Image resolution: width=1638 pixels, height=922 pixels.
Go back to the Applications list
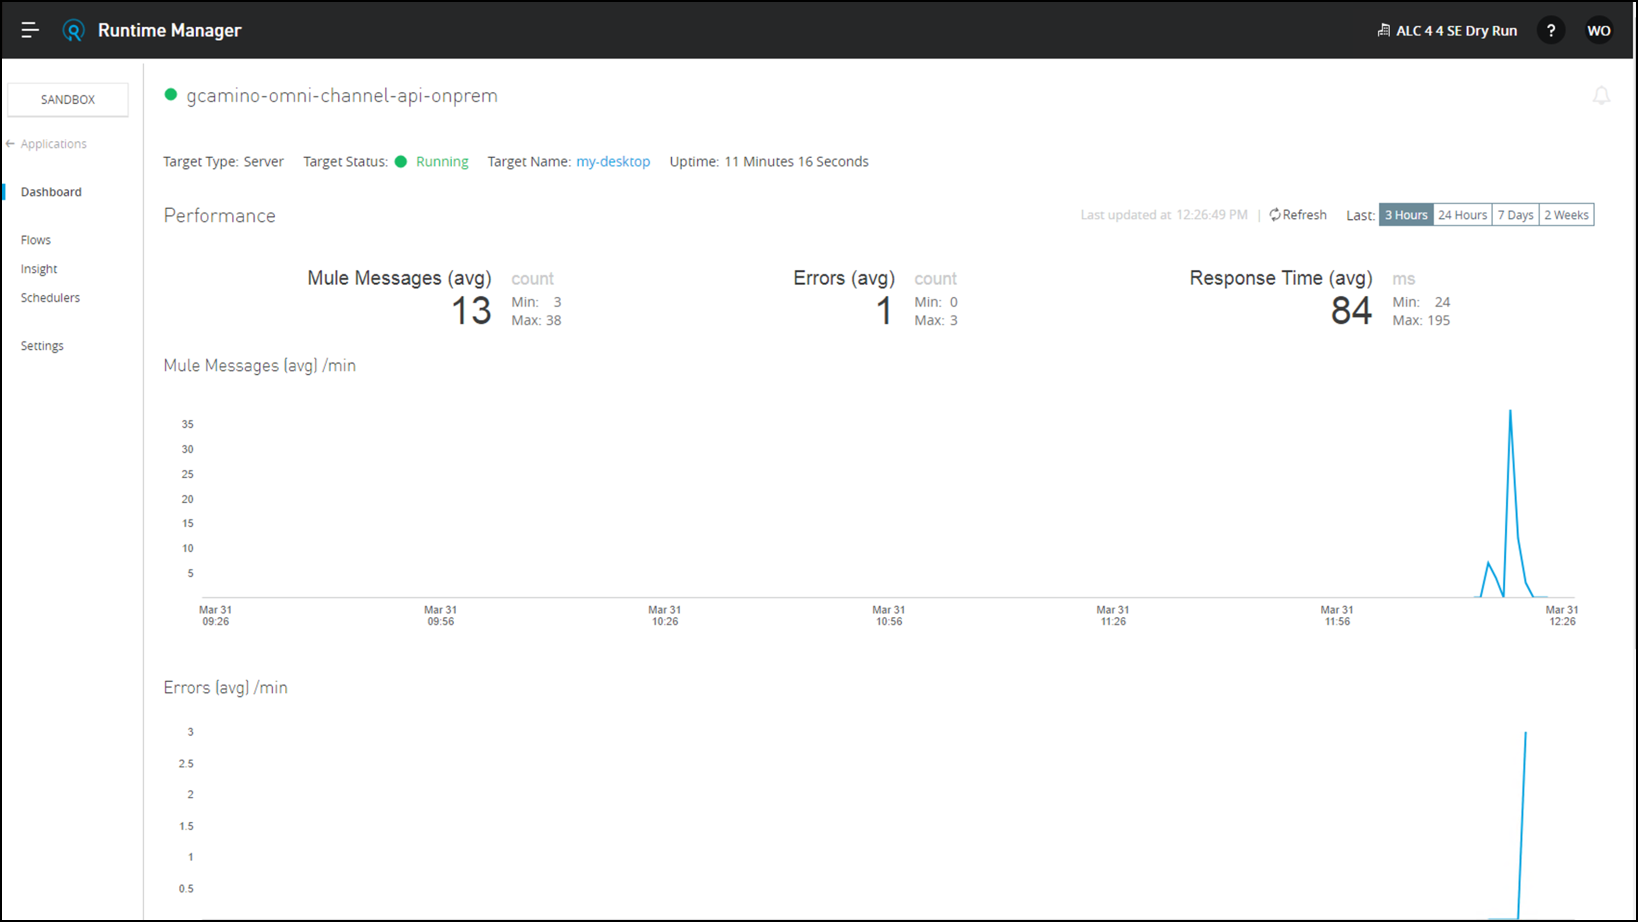coord(53,144)
